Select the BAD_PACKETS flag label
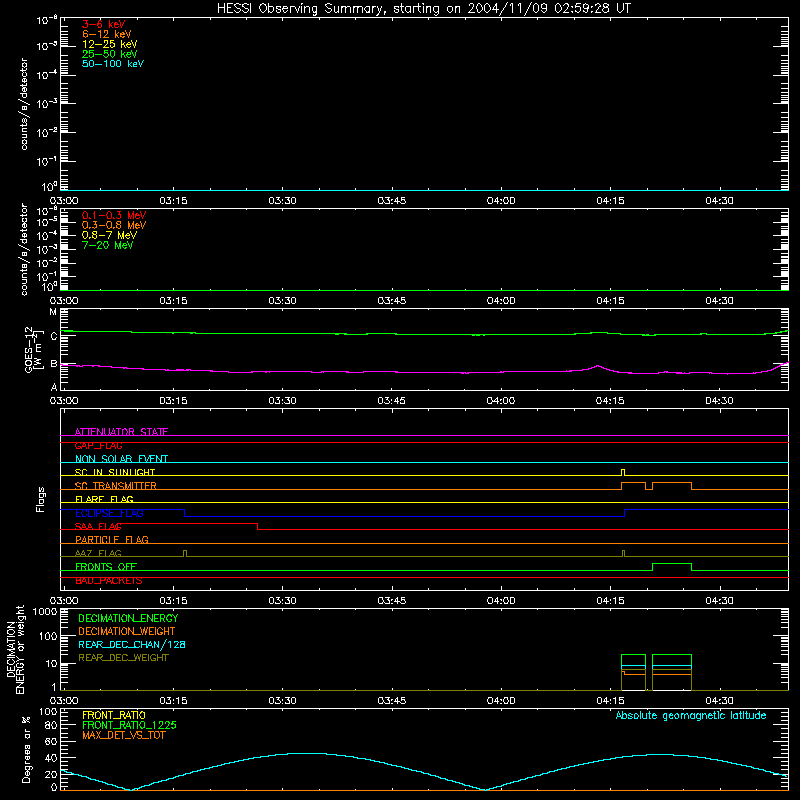This screenshot has width=800, height=800. click(109, 581)
